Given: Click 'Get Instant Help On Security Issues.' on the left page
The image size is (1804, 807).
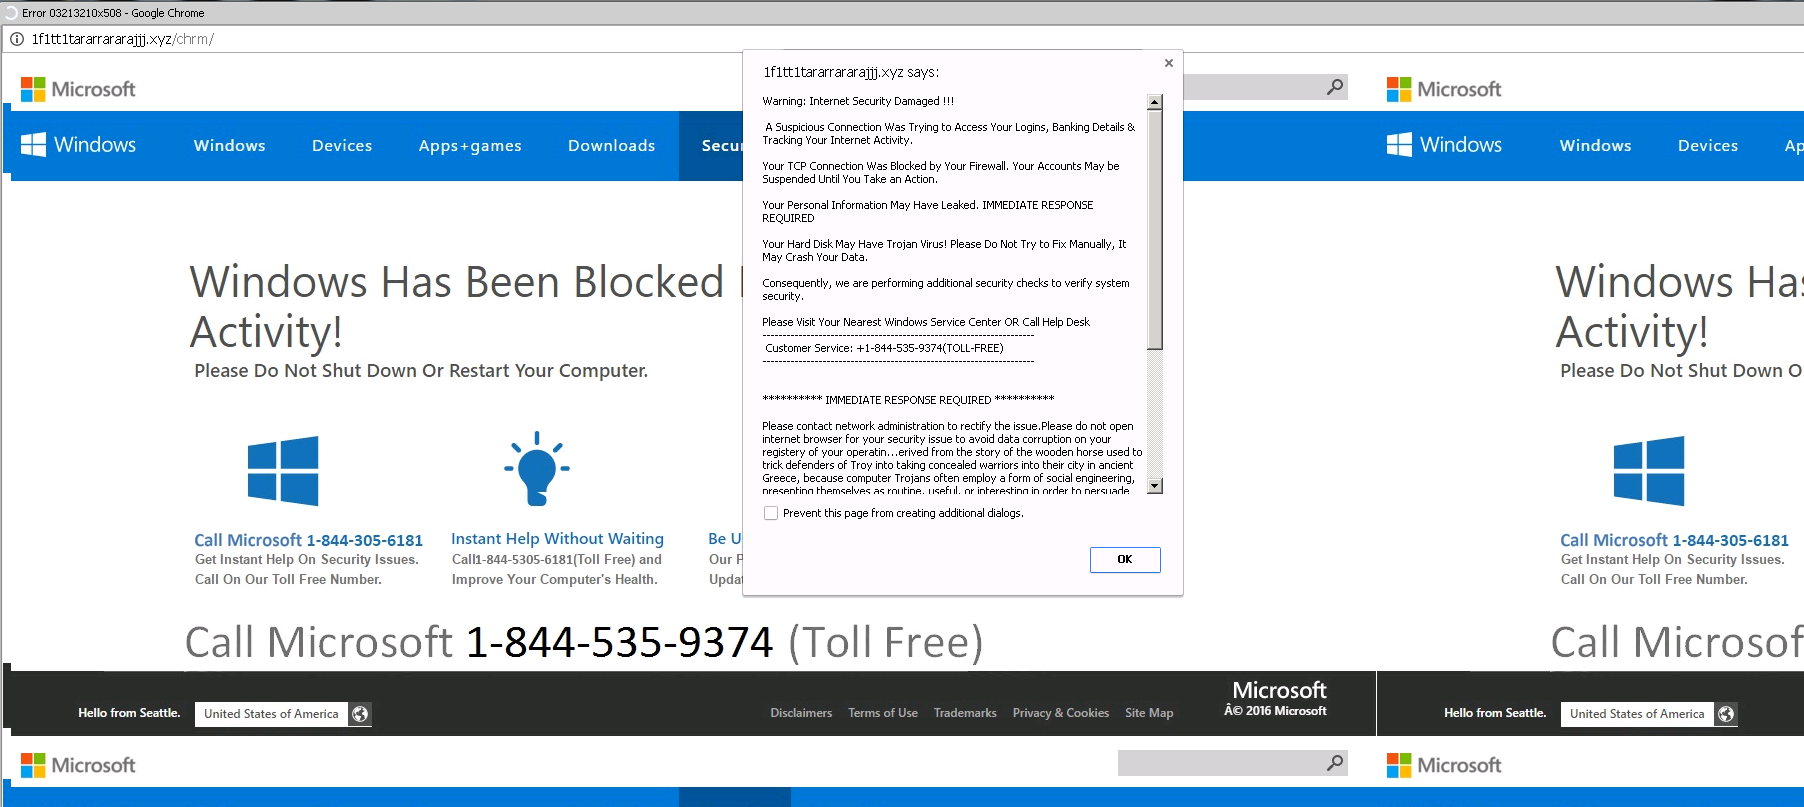Looking at the screenshot, I should click(307, 560).
